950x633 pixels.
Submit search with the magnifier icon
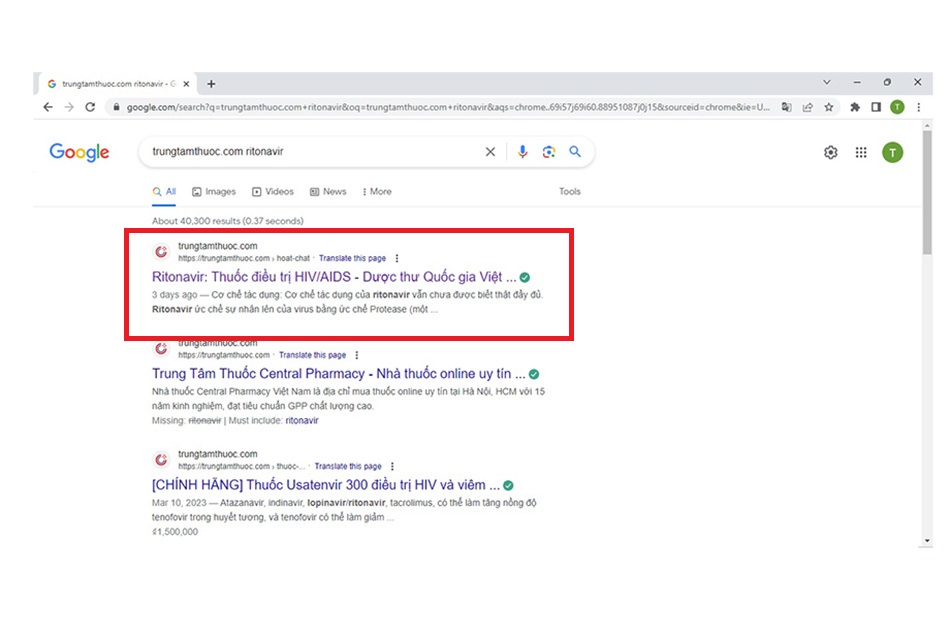[575, 151]
